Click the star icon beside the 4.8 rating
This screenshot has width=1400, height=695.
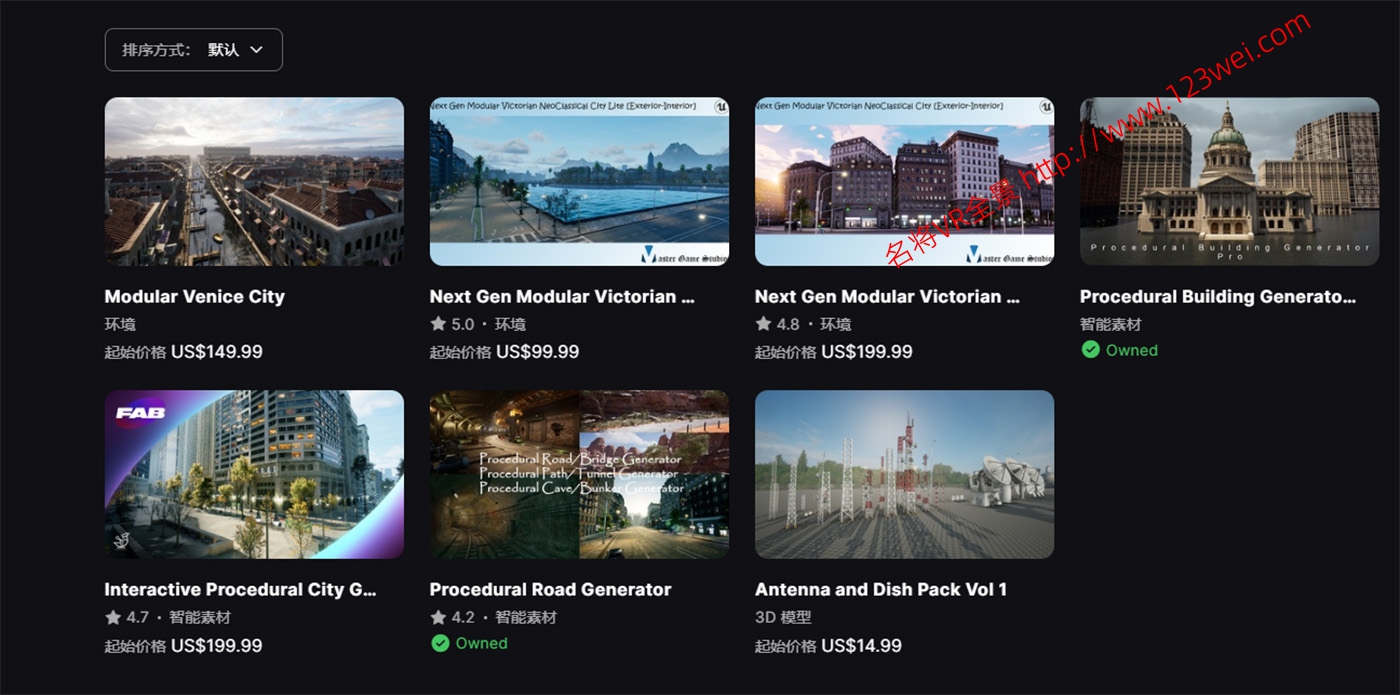(763, 324)
